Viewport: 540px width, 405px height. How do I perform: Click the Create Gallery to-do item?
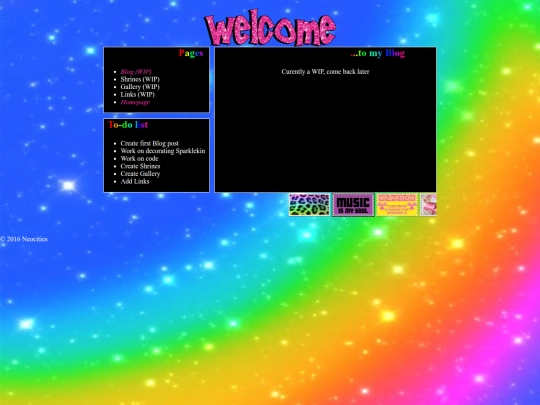tap(140, 174)
